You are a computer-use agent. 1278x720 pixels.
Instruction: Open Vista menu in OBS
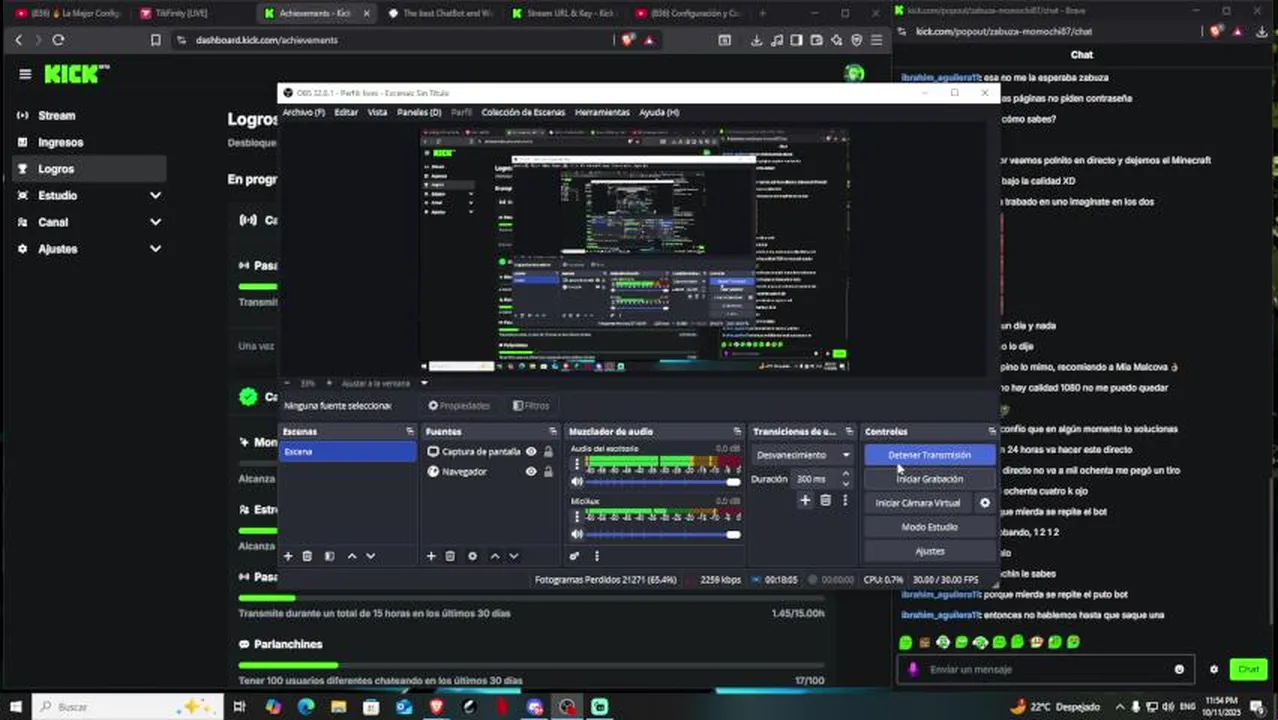[x=377, y=112]
